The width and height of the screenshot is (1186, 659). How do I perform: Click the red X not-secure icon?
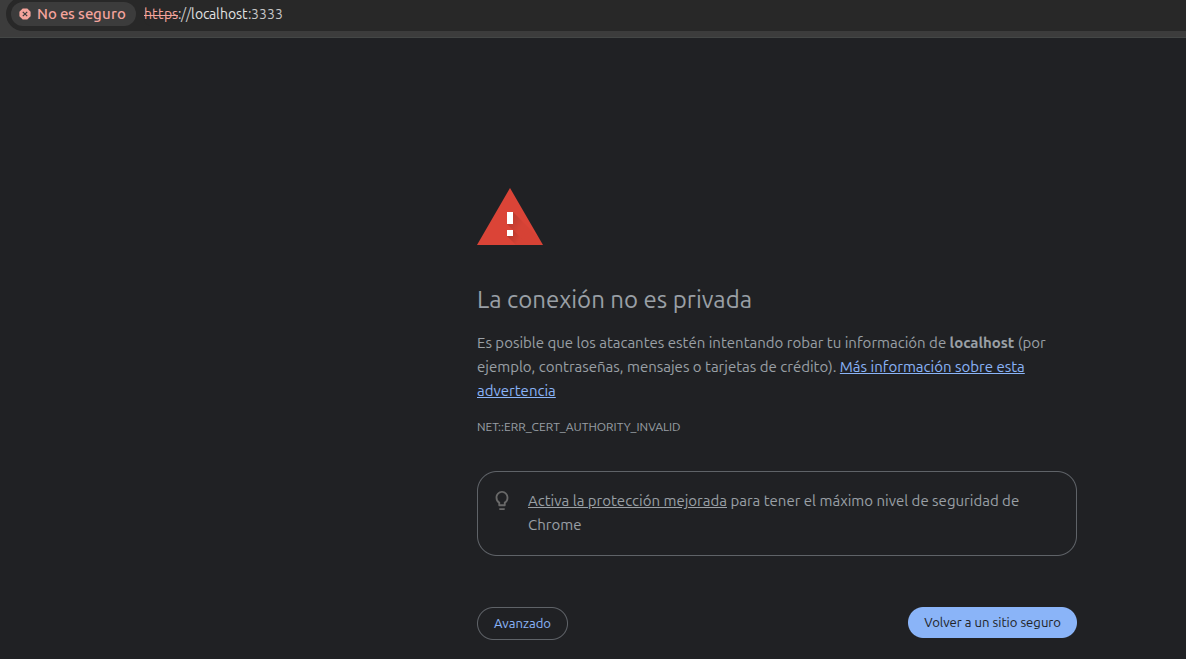pos(25,14)
